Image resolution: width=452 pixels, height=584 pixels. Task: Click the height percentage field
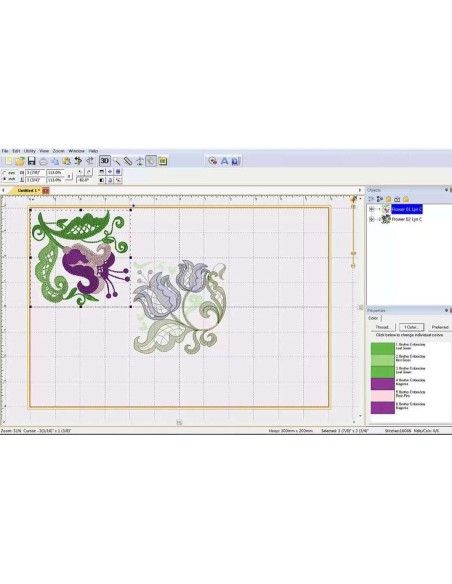coord(55,180)
